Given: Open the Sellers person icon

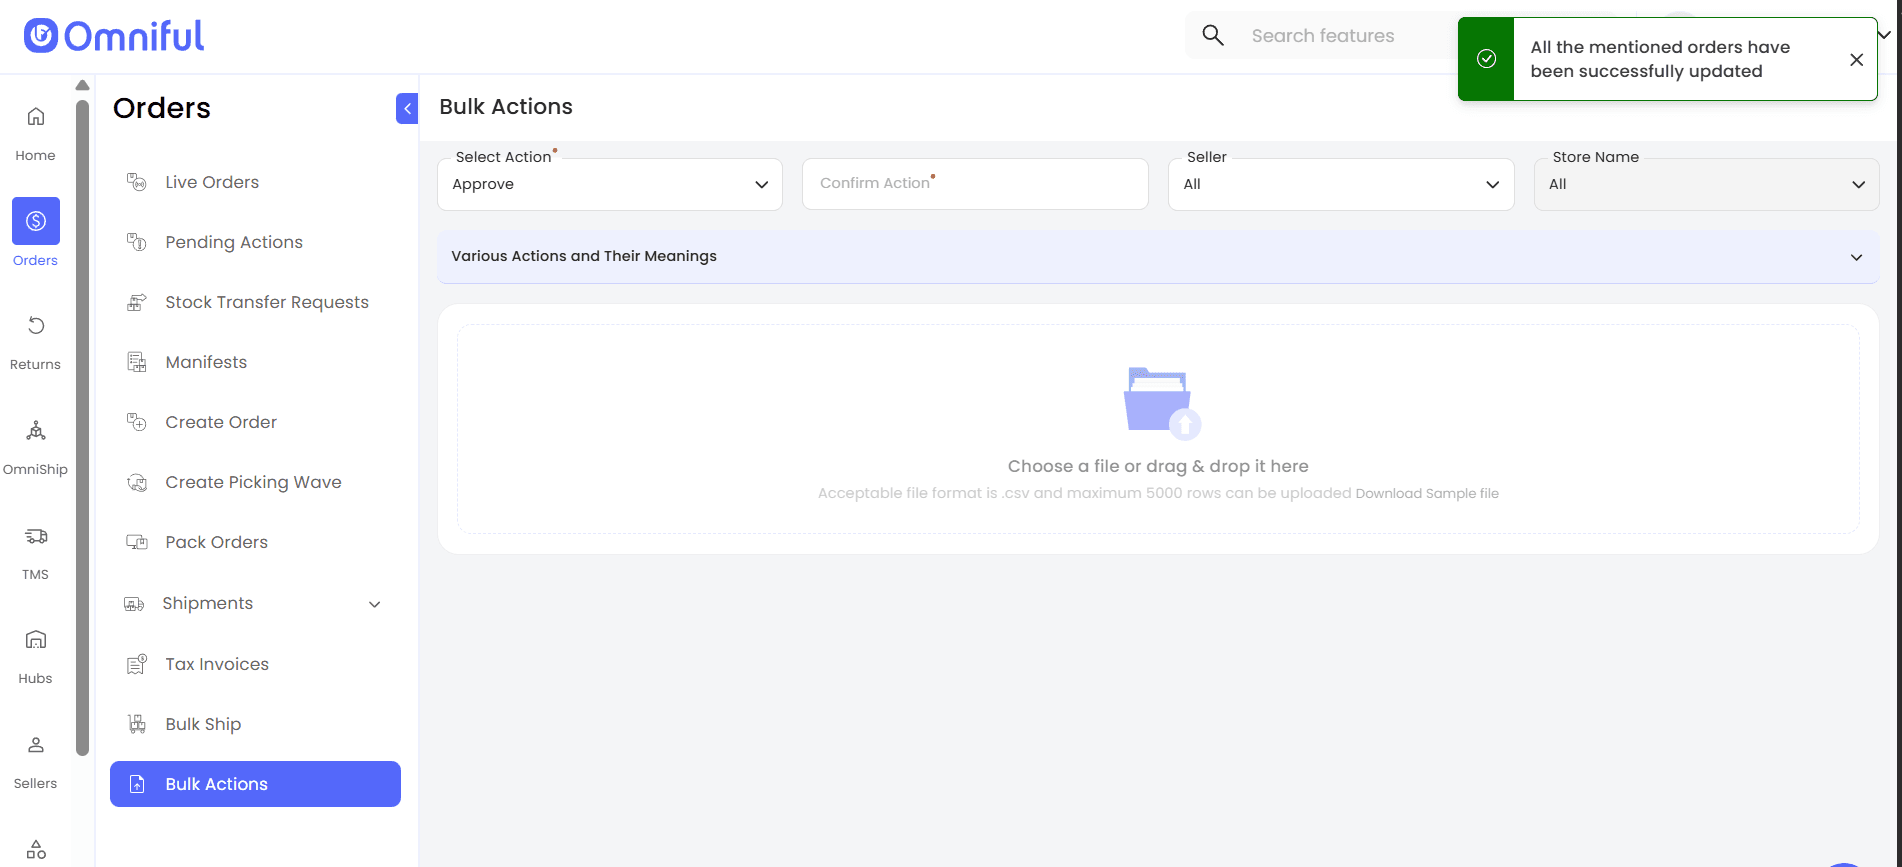Looking at the screenshot, I should [x=36, y=745].
